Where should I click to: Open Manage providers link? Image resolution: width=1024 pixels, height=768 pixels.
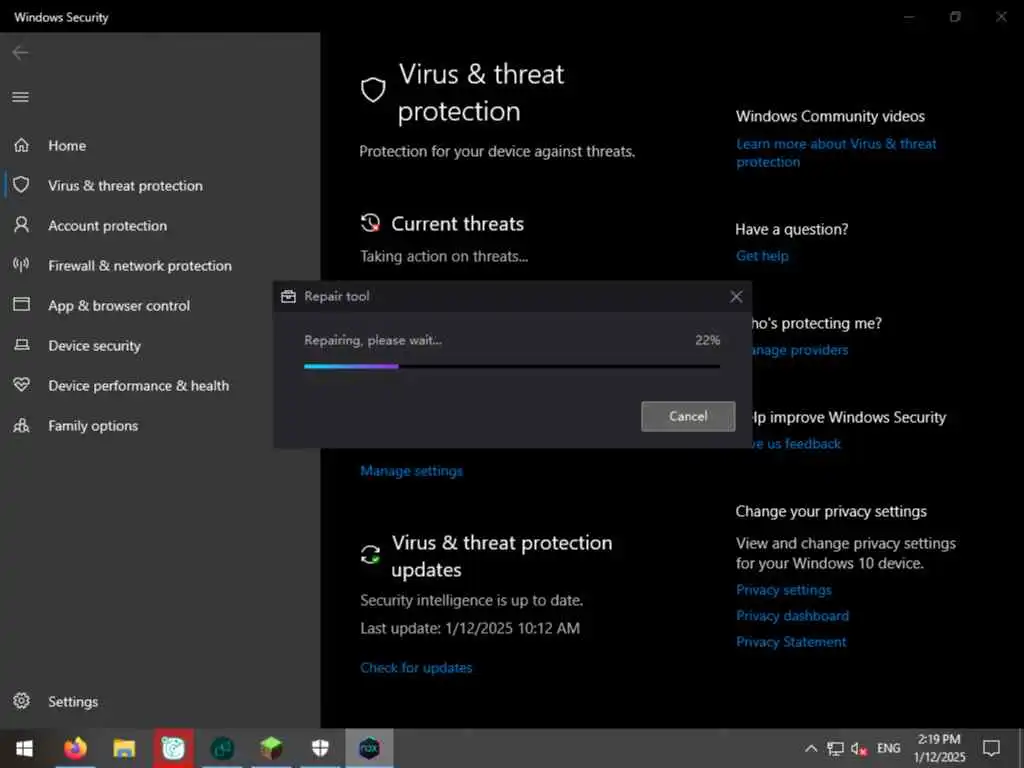pyautogui.click(x=799, y=350)
